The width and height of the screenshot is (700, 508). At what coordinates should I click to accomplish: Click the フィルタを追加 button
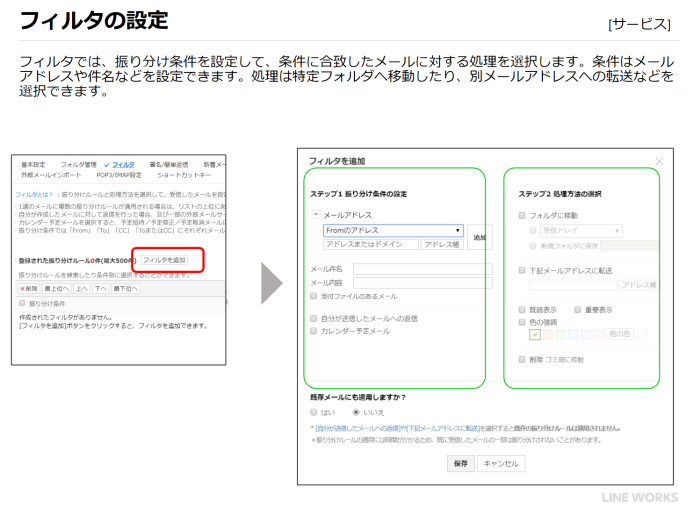pyautogui.click(x=164, y=260)
